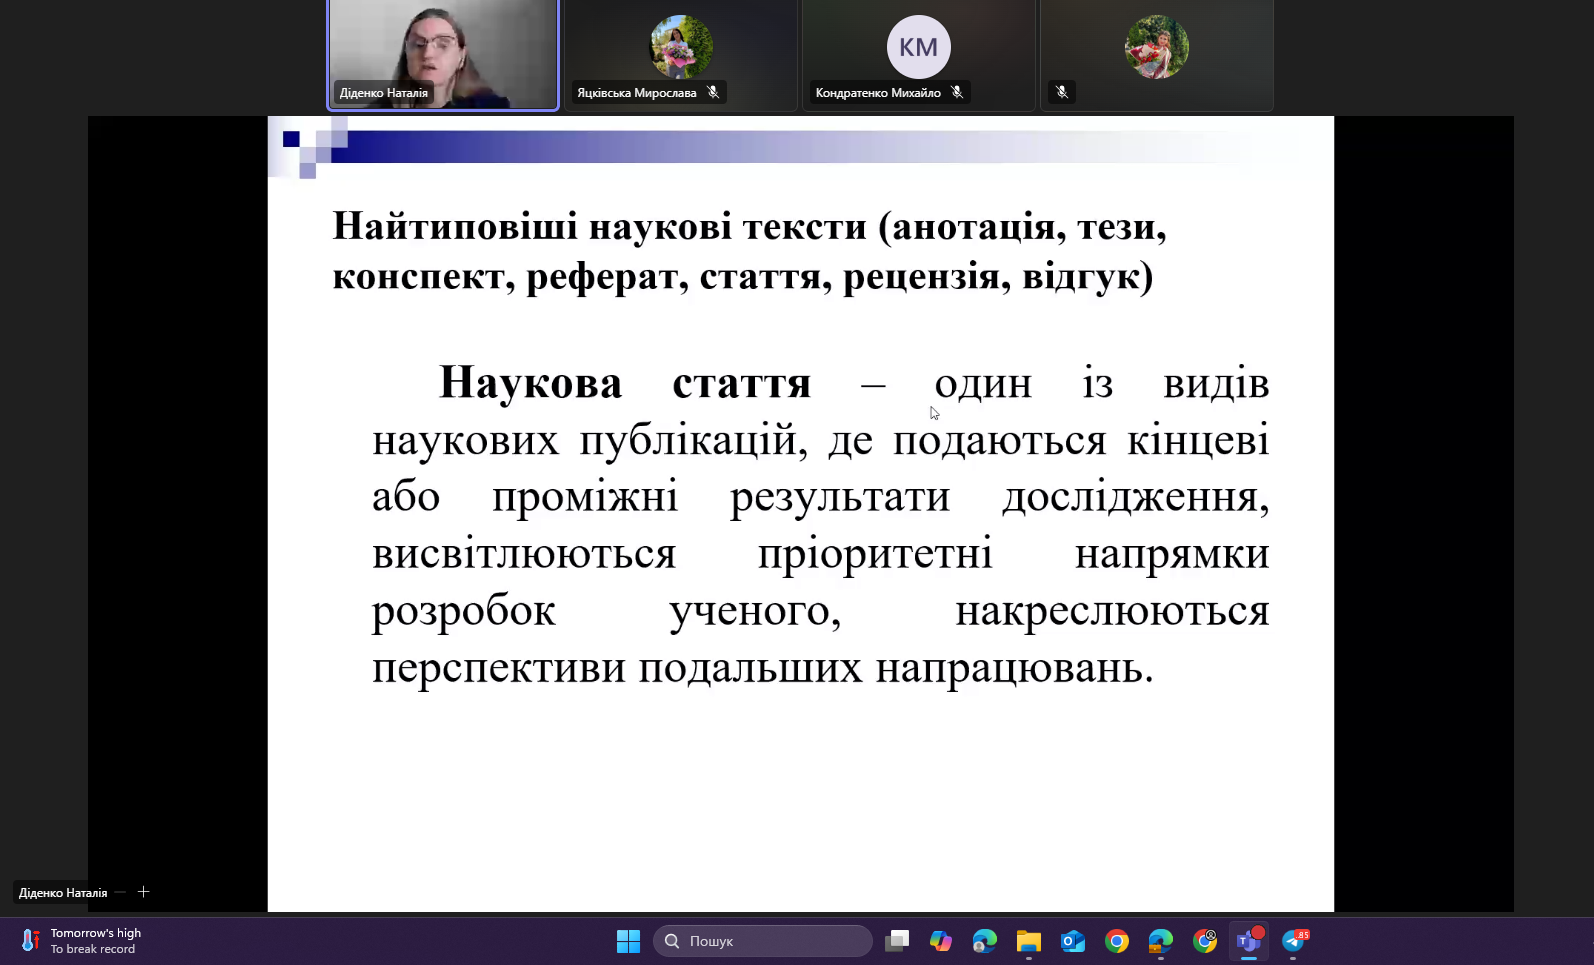
Task: Open Task View from the taskbar
Action: 897,941
